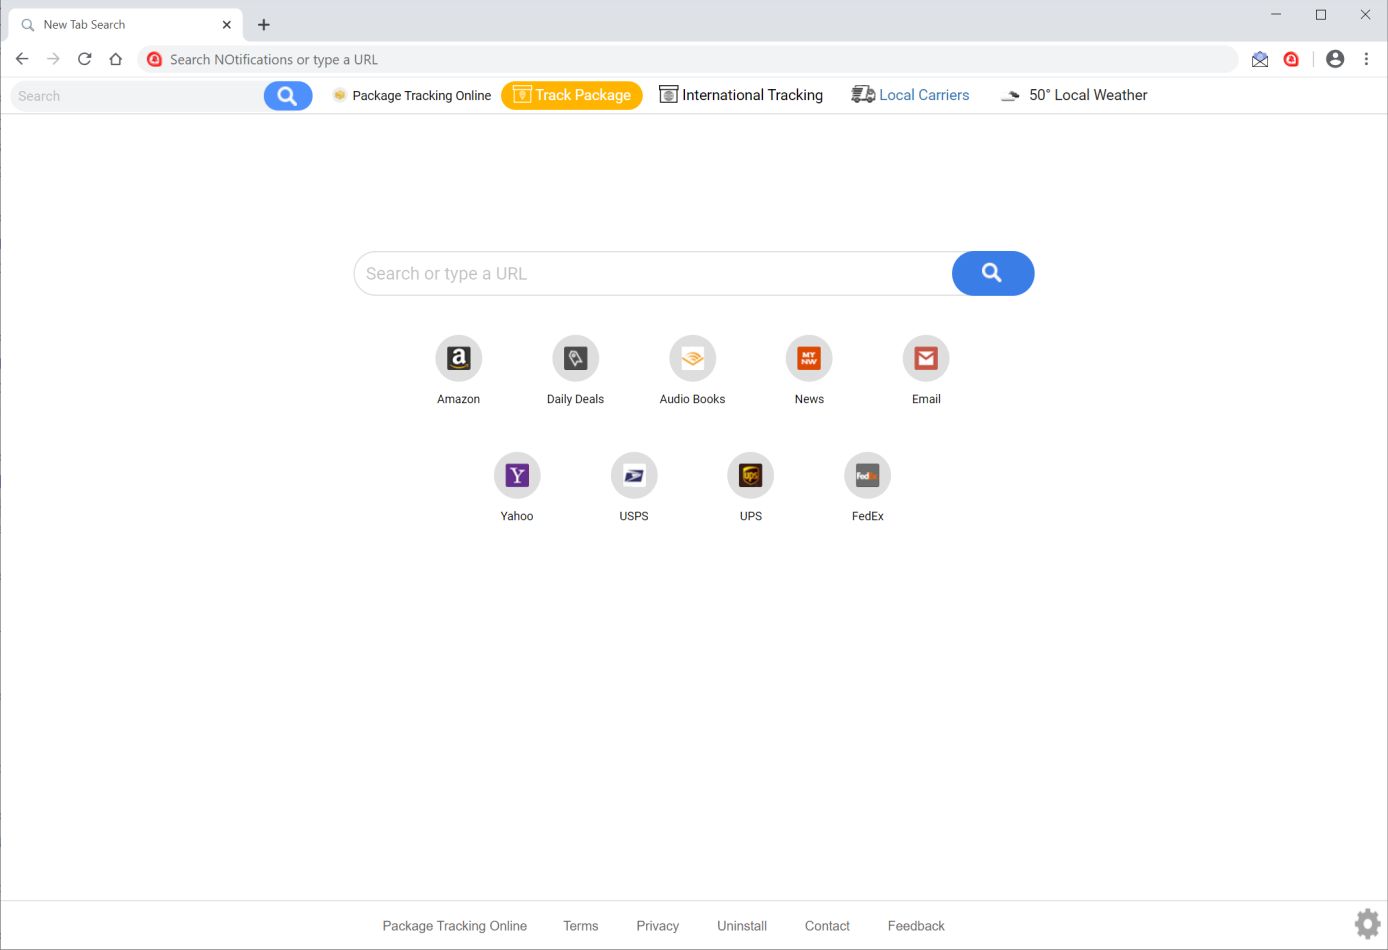Open the Chrome three-dot menu
The height and width of the screenshot is (950, 1388).
1366,59
